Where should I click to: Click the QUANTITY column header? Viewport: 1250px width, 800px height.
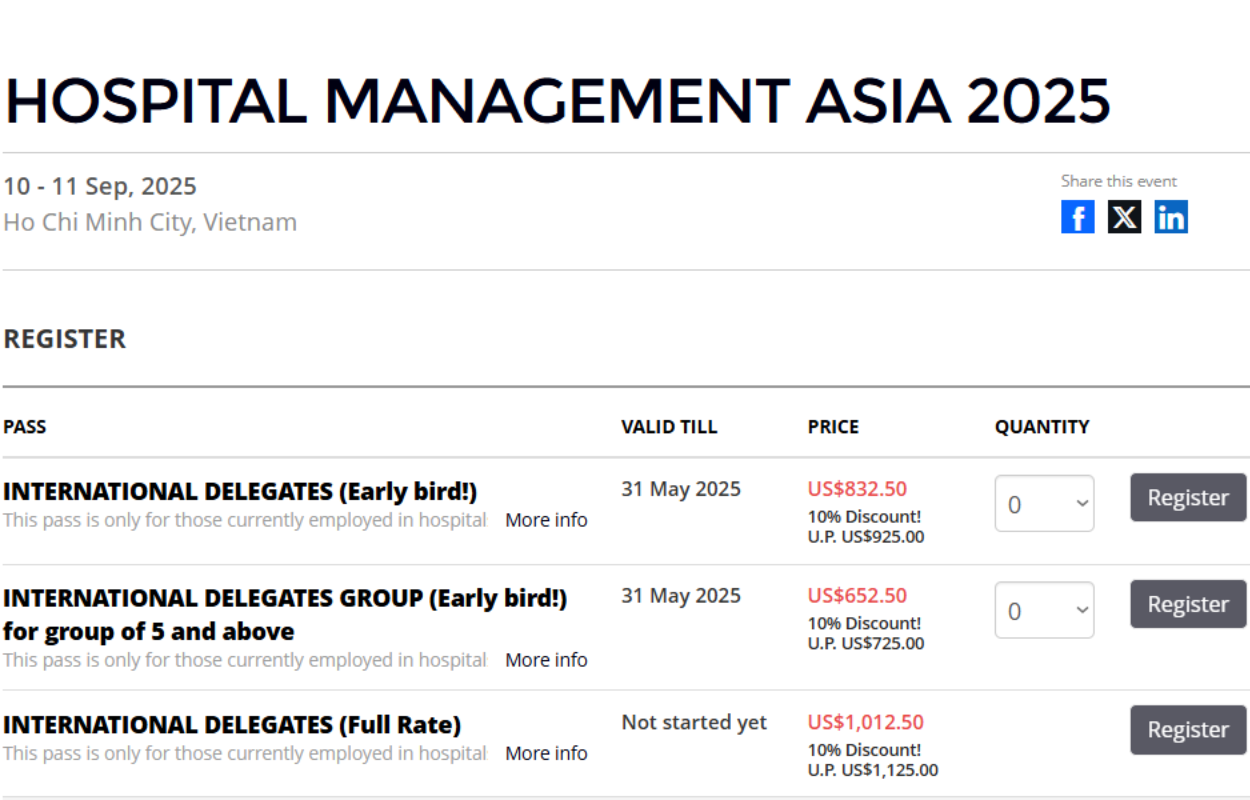click(x=1042, y=427)
